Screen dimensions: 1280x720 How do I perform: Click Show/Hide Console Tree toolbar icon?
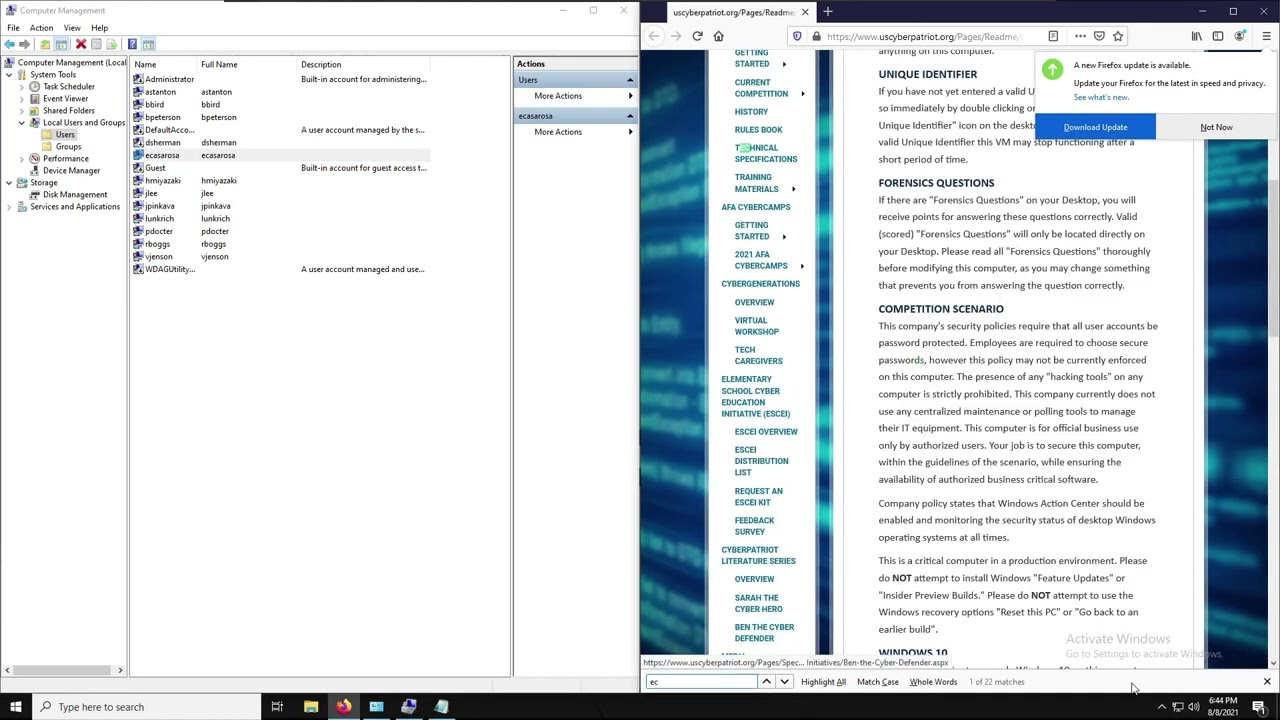[x=62, y=44]
